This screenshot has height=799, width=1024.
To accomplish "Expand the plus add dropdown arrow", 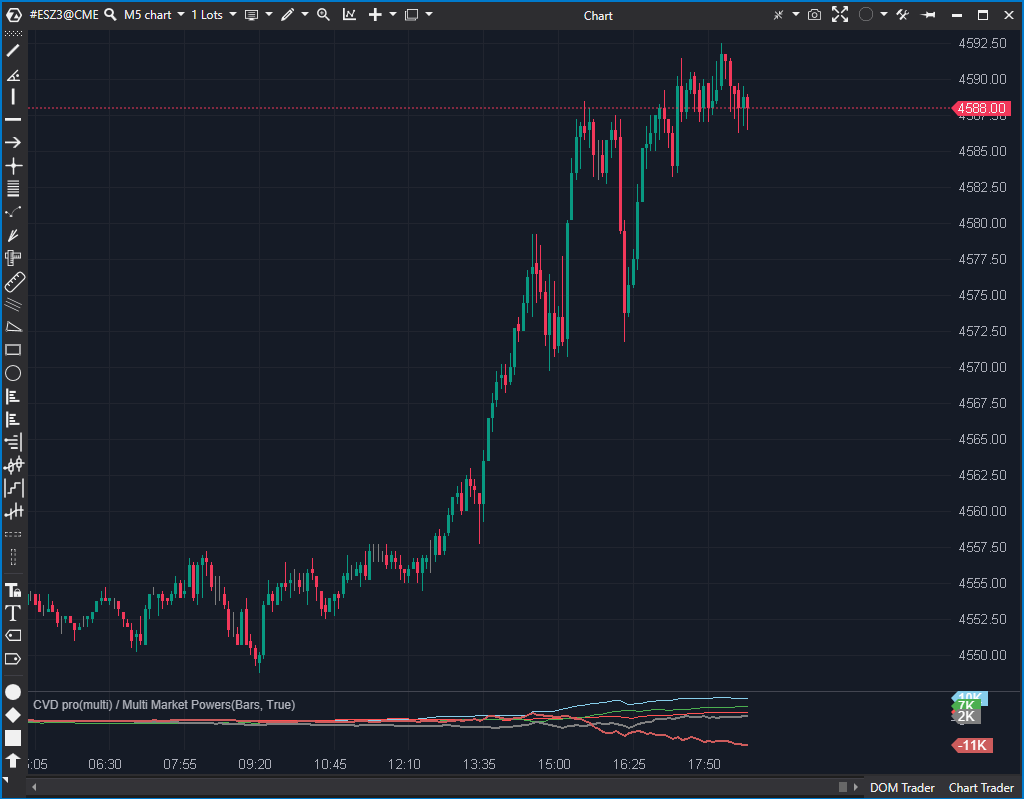I will click(392, 14).
